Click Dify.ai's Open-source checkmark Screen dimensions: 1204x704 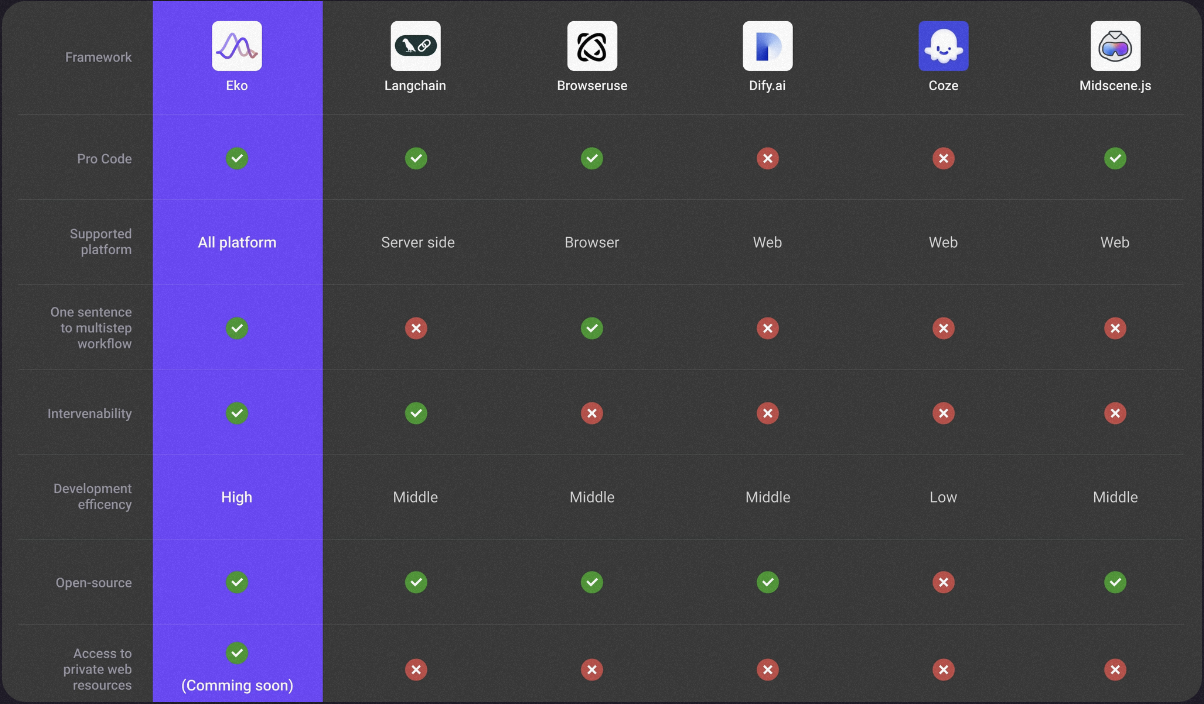click(x=768, y=582)
